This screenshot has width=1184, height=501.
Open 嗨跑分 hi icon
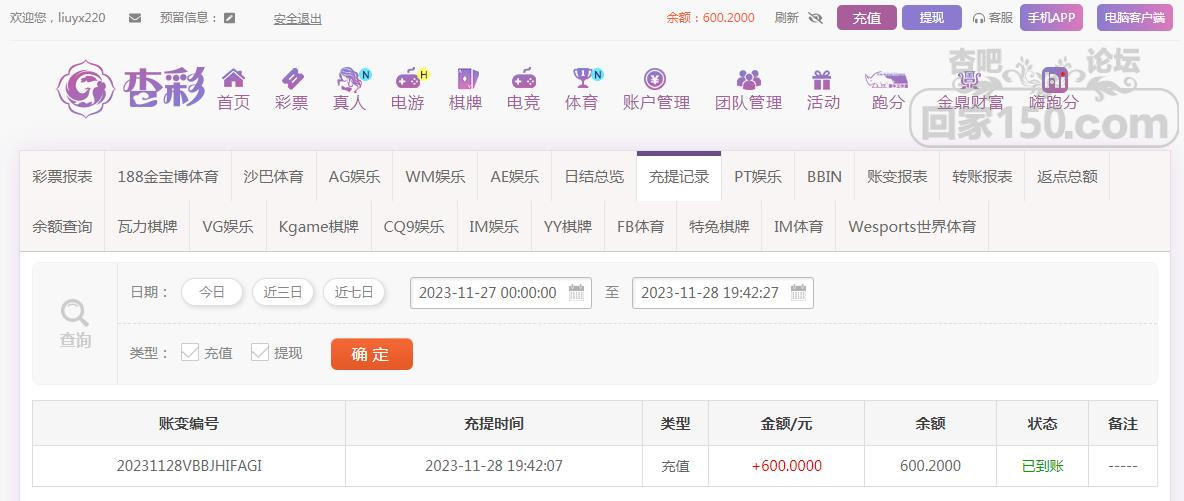[x=1054, y=79]
